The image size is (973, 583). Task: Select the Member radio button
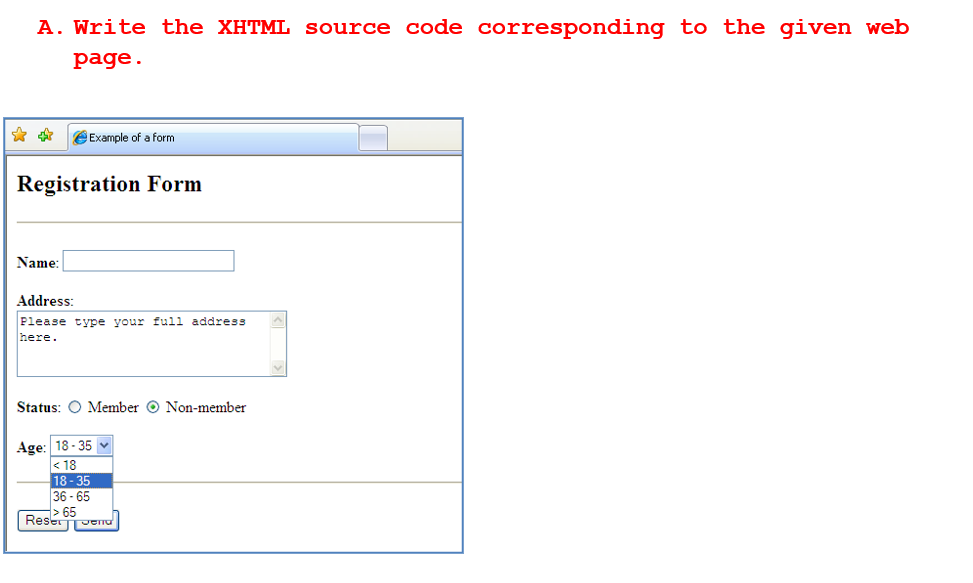pos(75,407)
